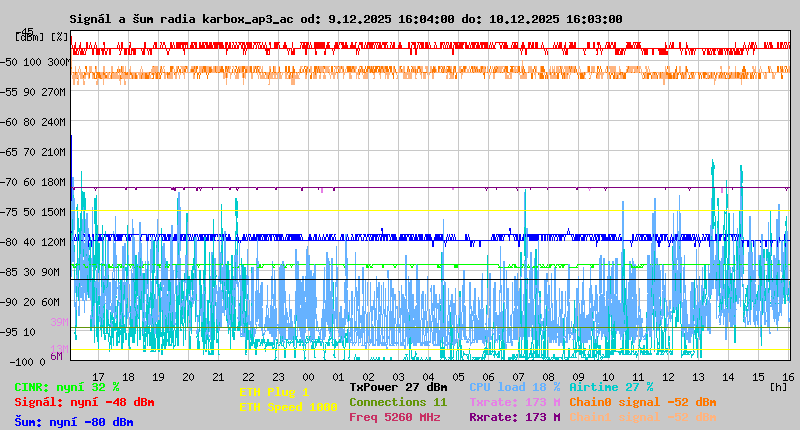Select the ETH Plug legend entry
800x430 pixels.
[274, 392]
